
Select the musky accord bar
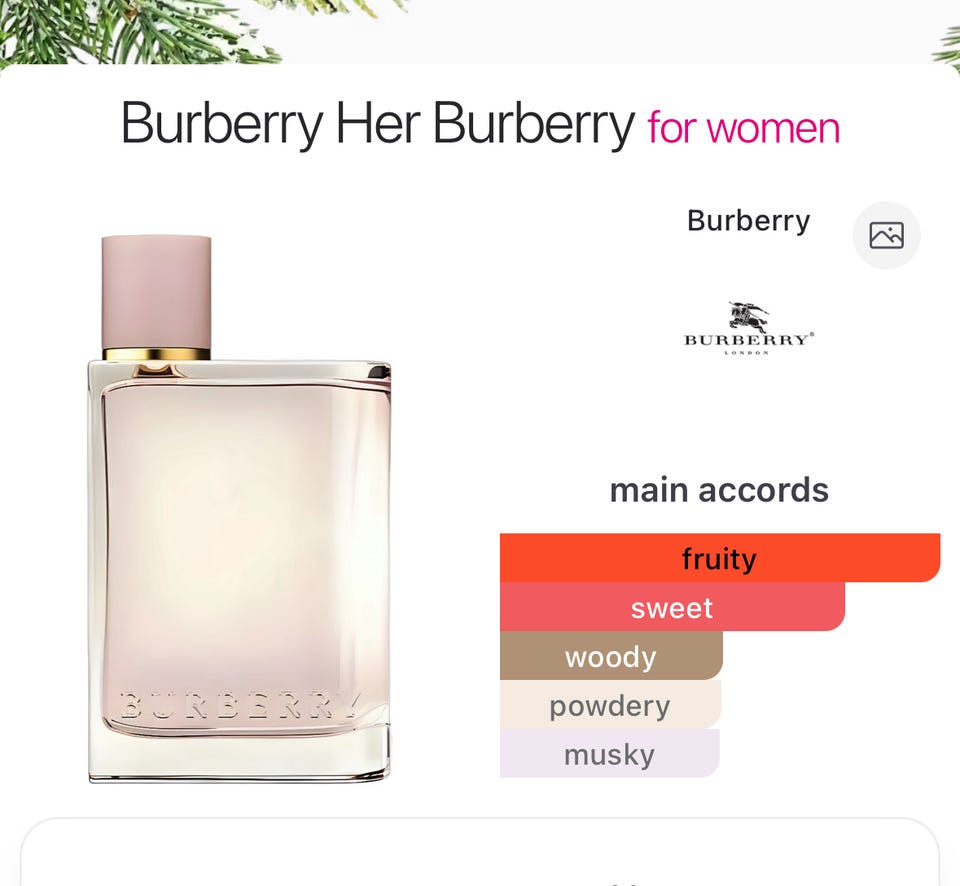(x=609, y=754)
